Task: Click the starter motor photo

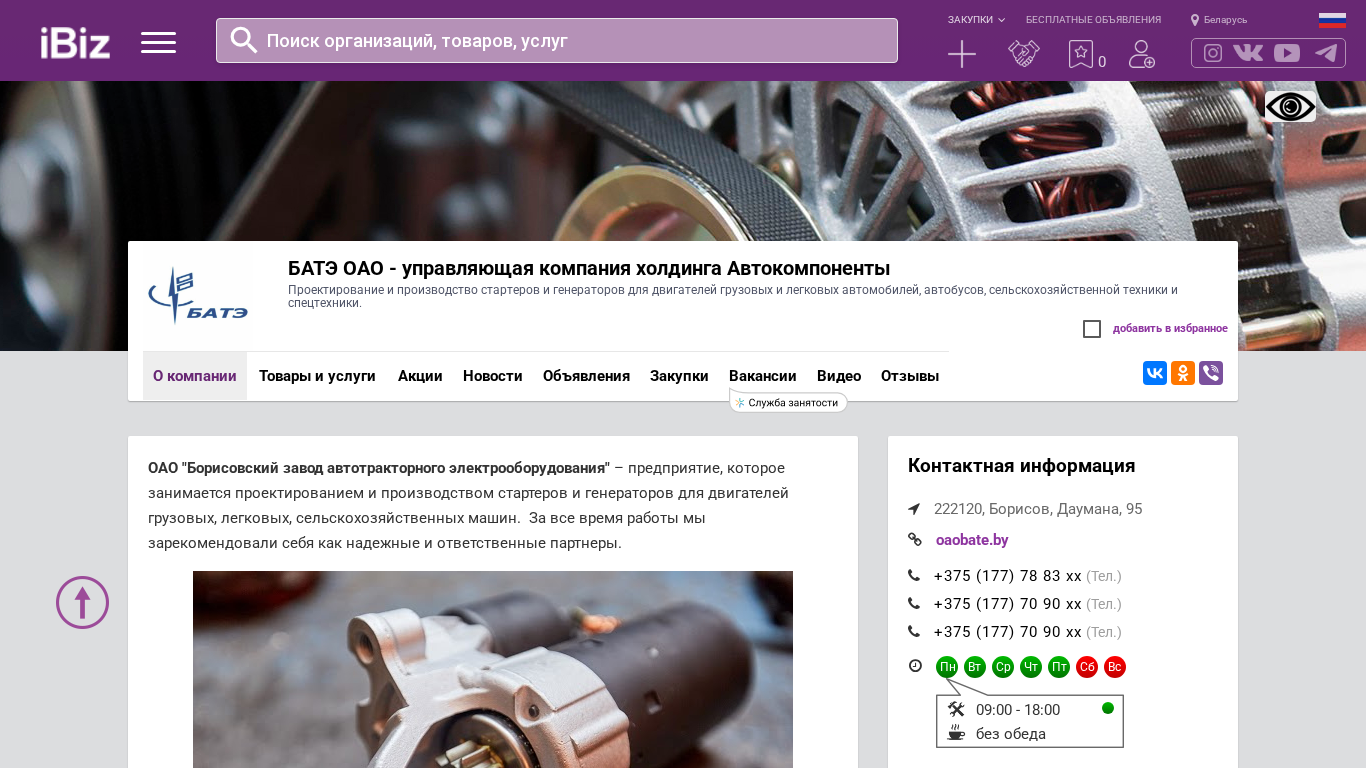Action: pos(493,669)
